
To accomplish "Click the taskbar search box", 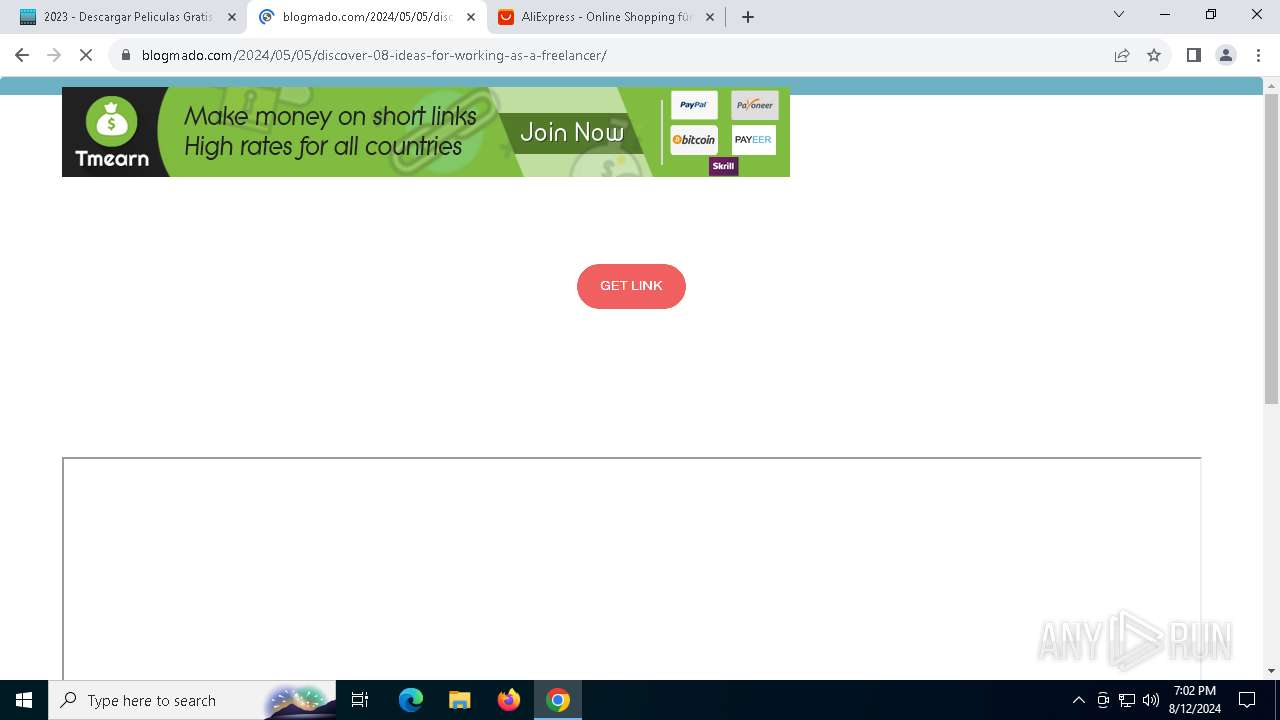I will 191,700.
